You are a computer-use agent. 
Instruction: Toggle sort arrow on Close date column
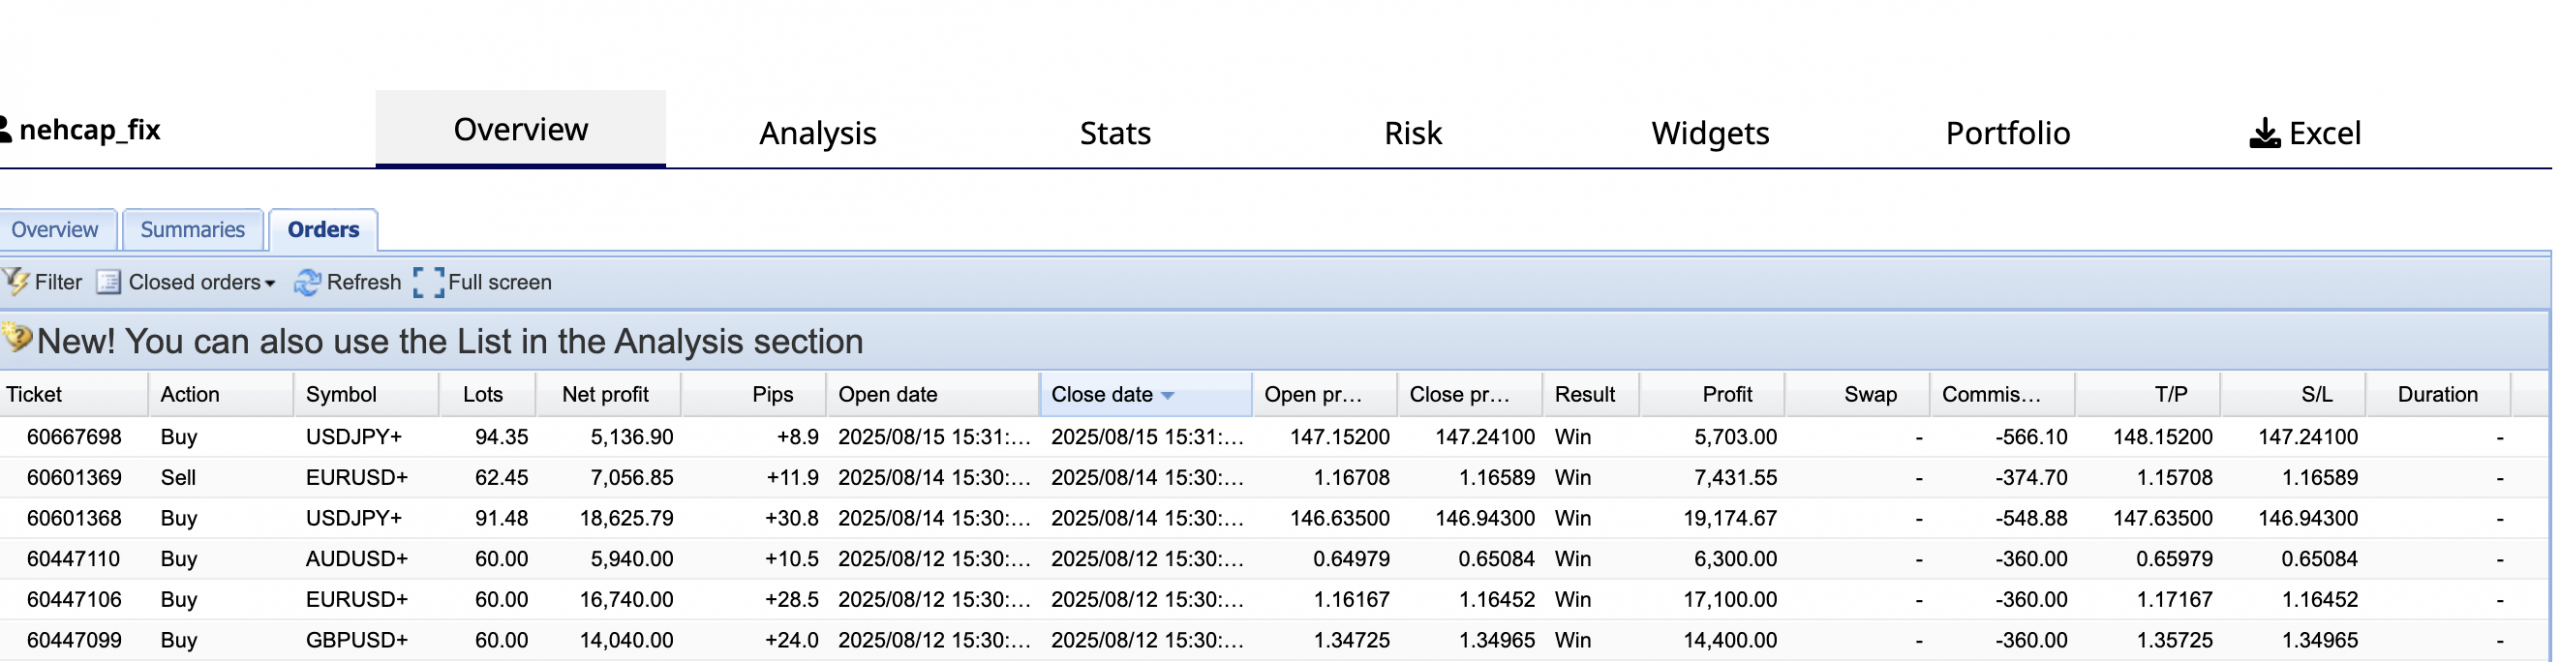(1167, 396)
